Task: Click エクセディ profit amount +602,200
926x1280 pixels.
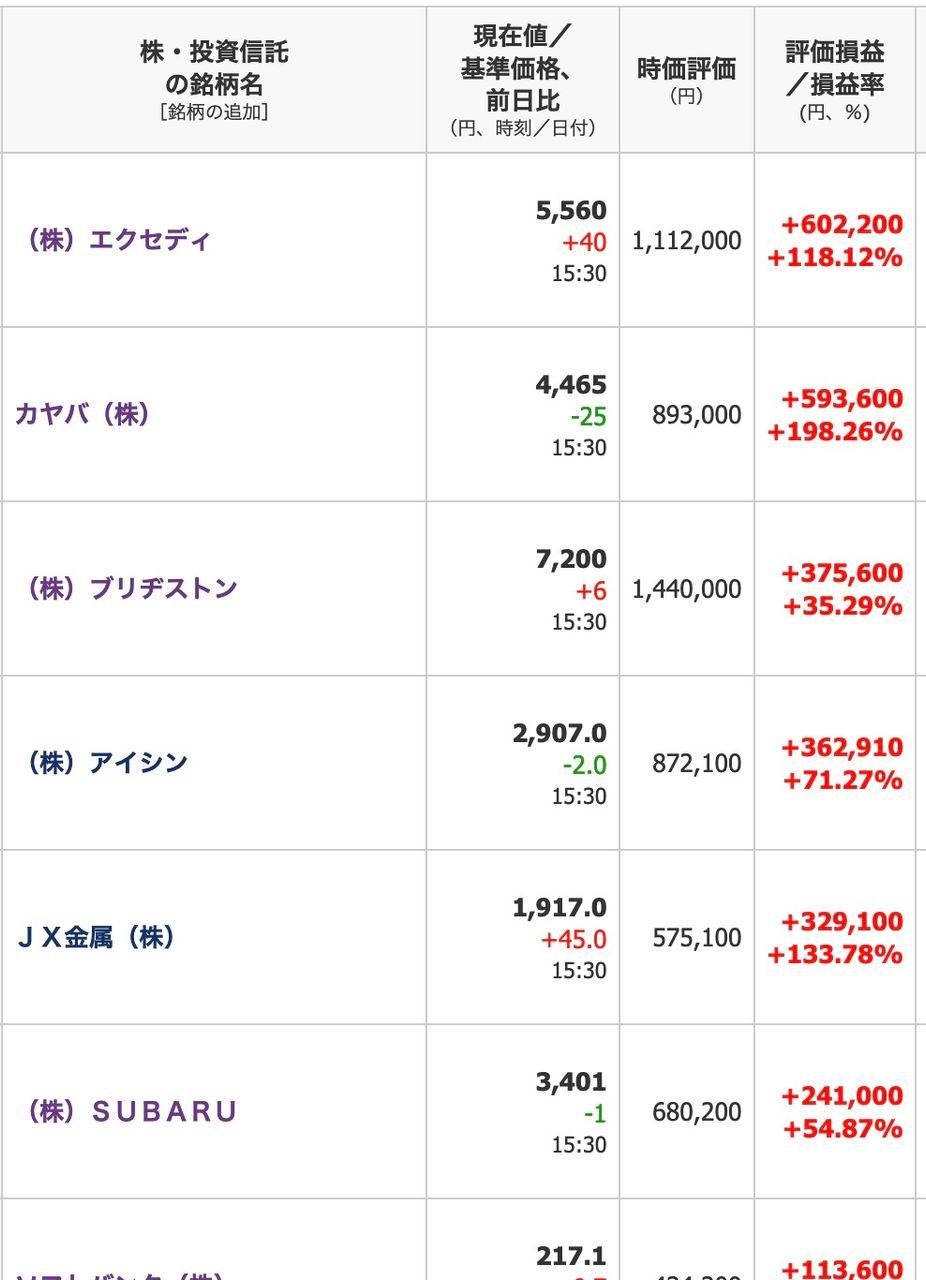Action: [841, 225]
